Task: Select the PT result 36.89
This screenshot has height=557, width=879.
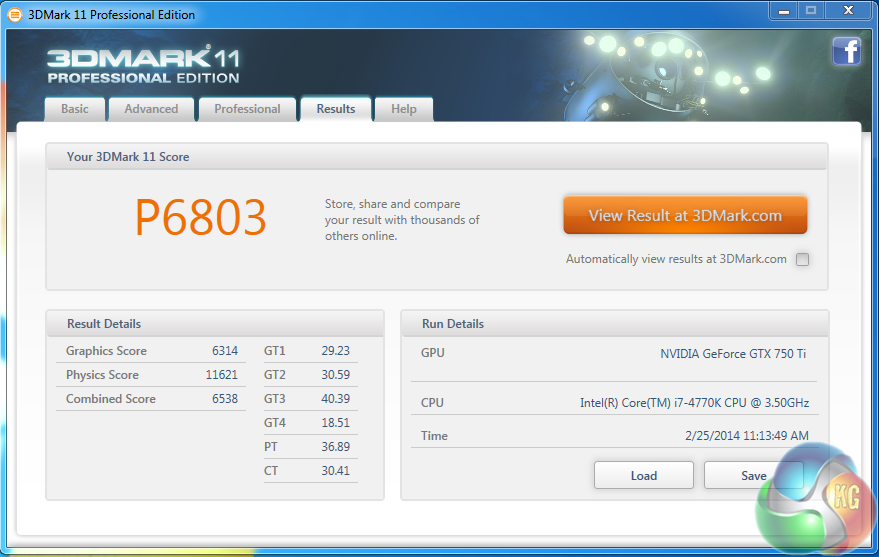Action: tap(335, 447)
